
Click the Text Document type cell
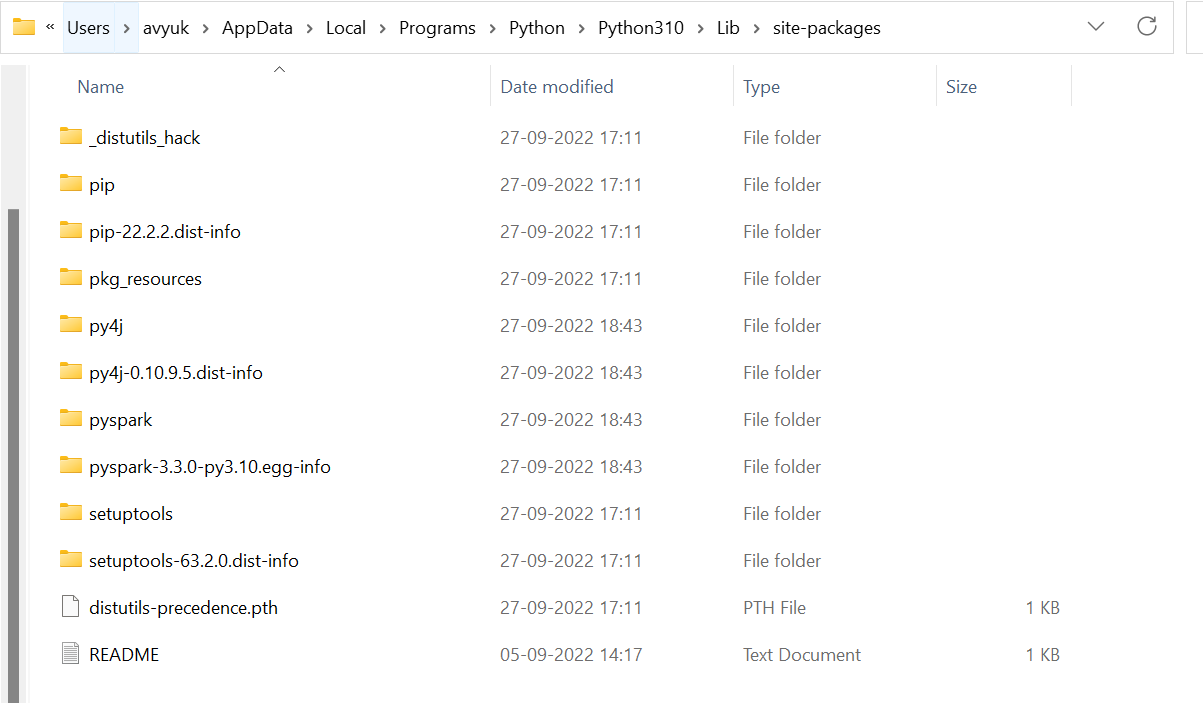801,654
